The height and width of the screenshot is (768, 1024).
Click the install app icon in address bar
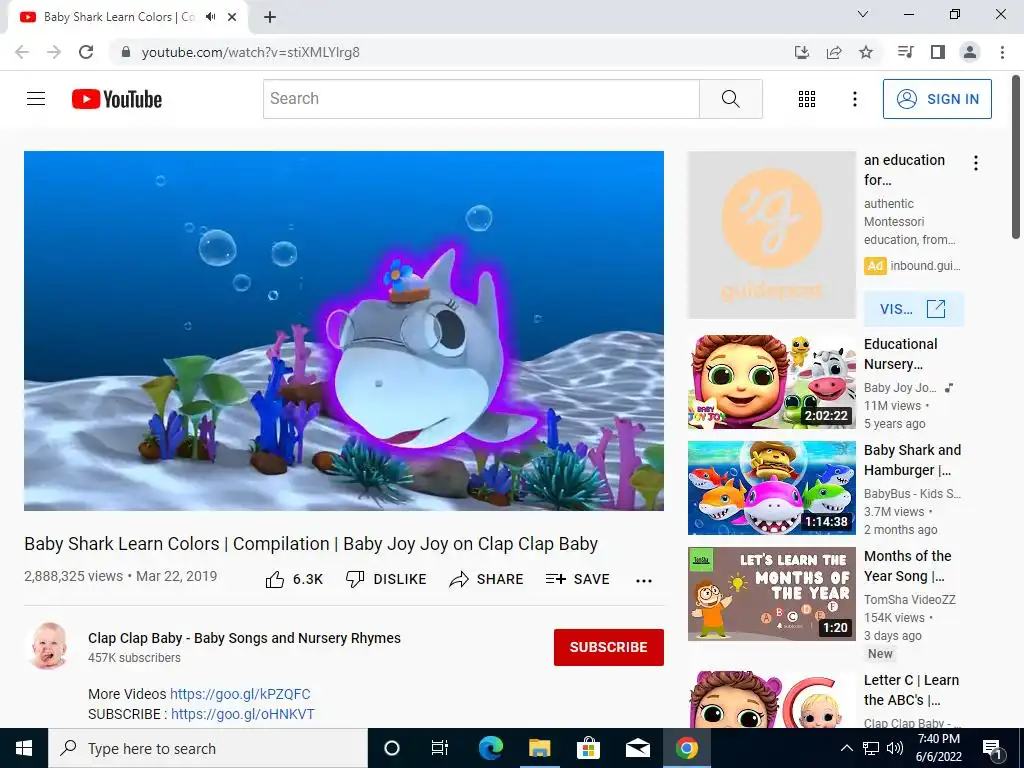click(802, 52)
